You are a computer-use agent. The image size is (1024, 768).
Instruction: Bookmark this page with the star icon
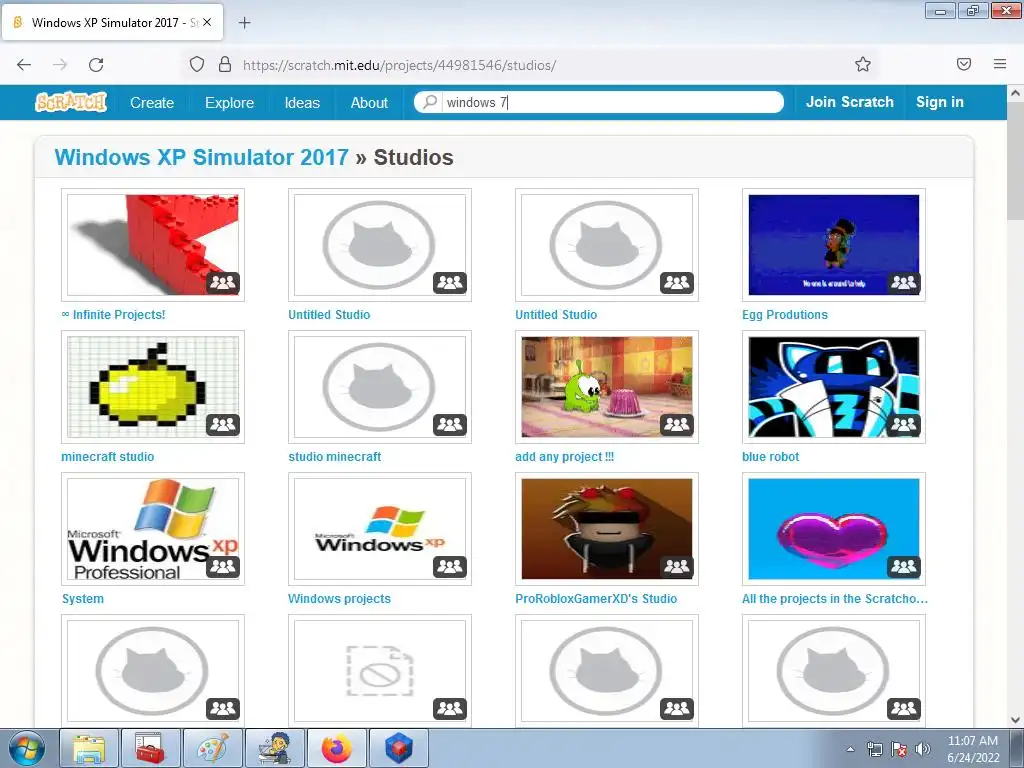point(863,65)
